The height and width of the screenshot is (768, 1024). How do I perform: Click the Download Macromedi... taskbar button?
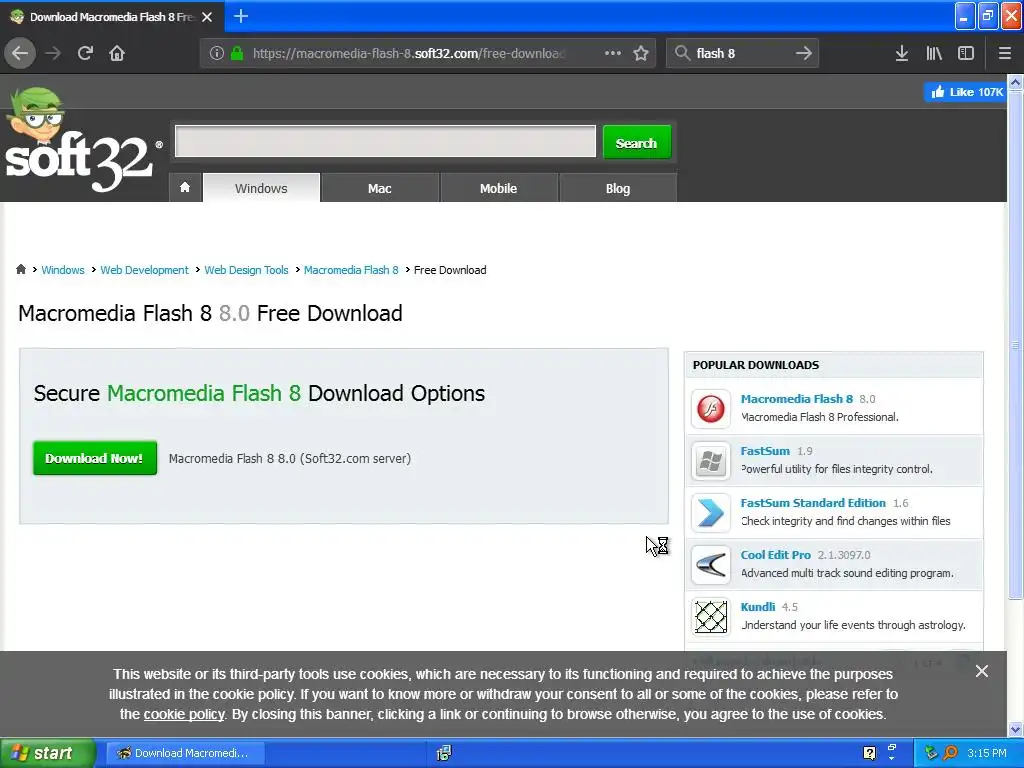185,753
